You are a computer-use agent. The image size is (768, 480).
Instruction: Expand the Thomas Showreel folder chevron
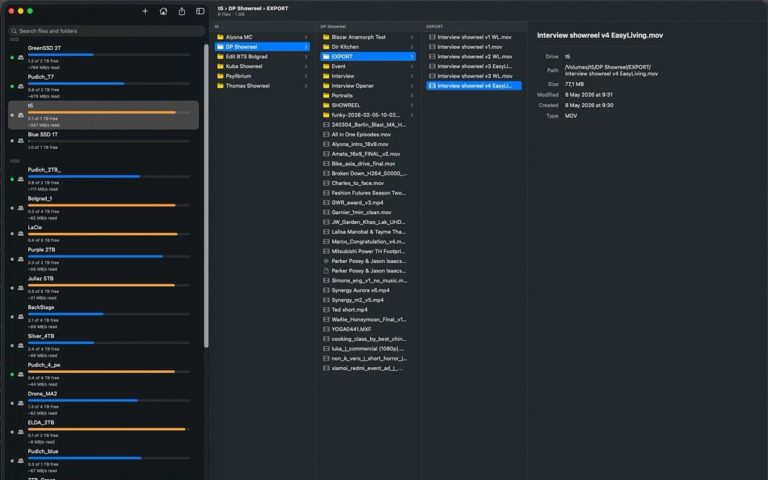(306, 86)
